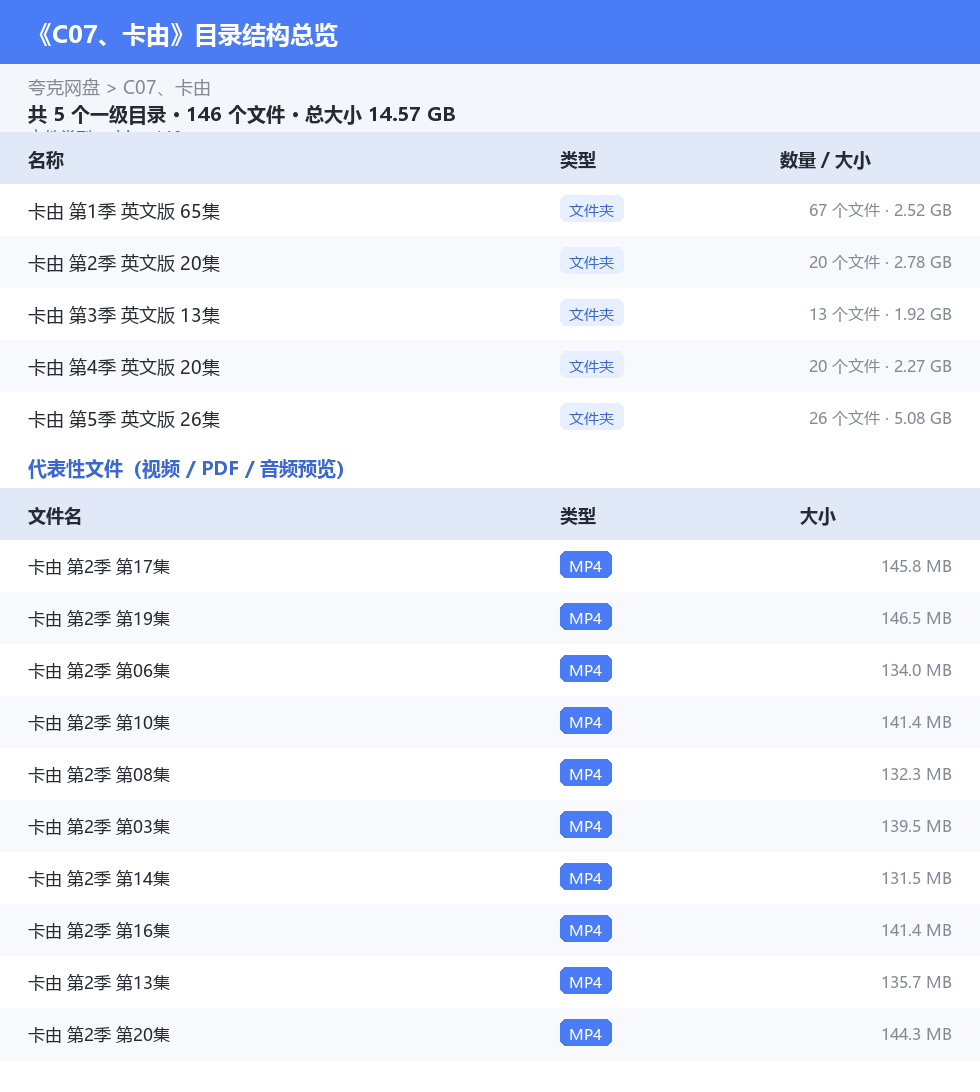
Task: Select file 卡由 第2季 第16集
Action: coord(99,931)
